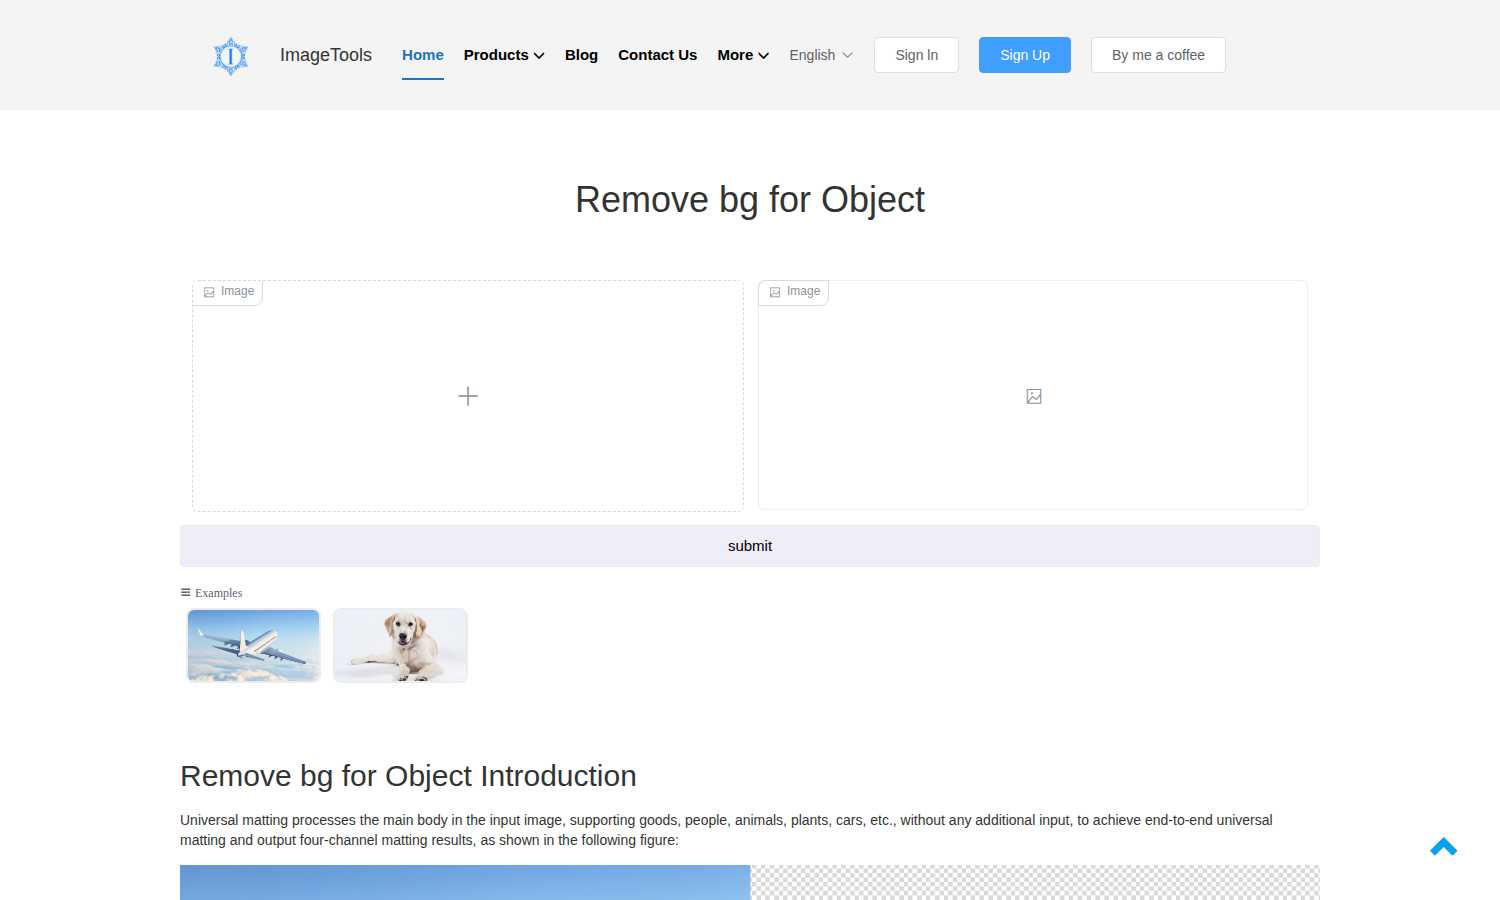Click the output image placeholder icon
The height and width of the screenshot is (900, 1500).
[x=1034, y=396]
